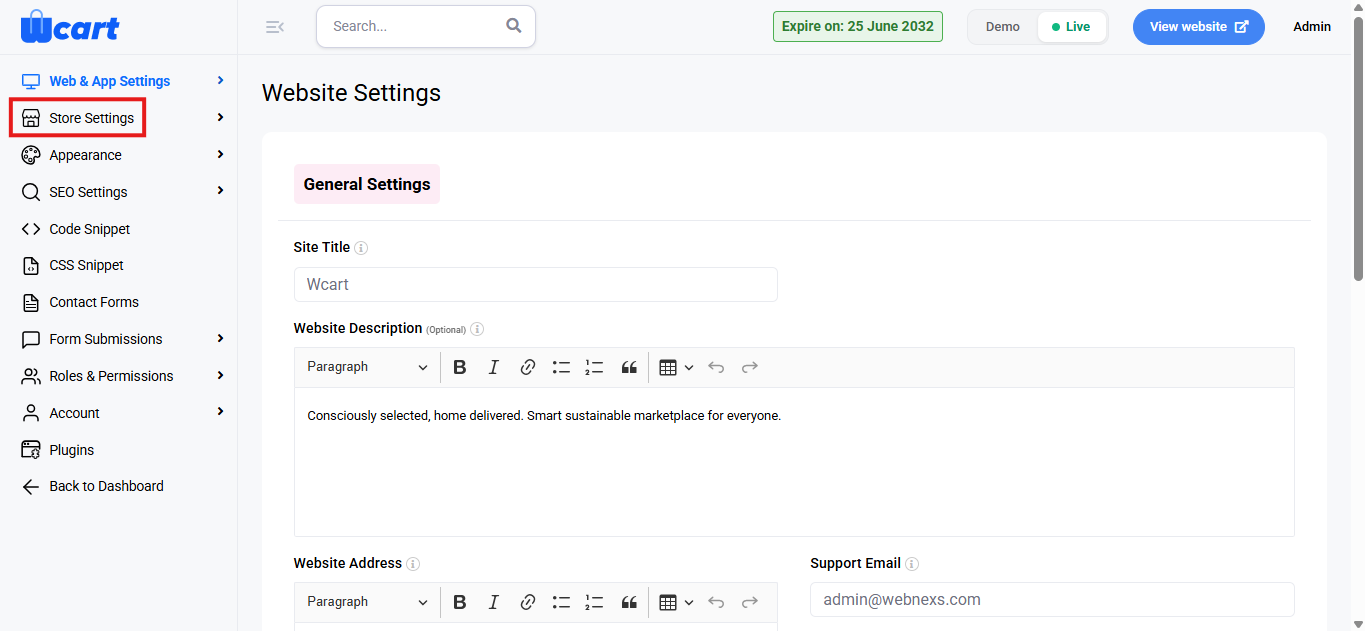Viewport: 1365px width, 631px height.
Task: Expand Roles & Permissions chevron
Action: pos(221,375)
